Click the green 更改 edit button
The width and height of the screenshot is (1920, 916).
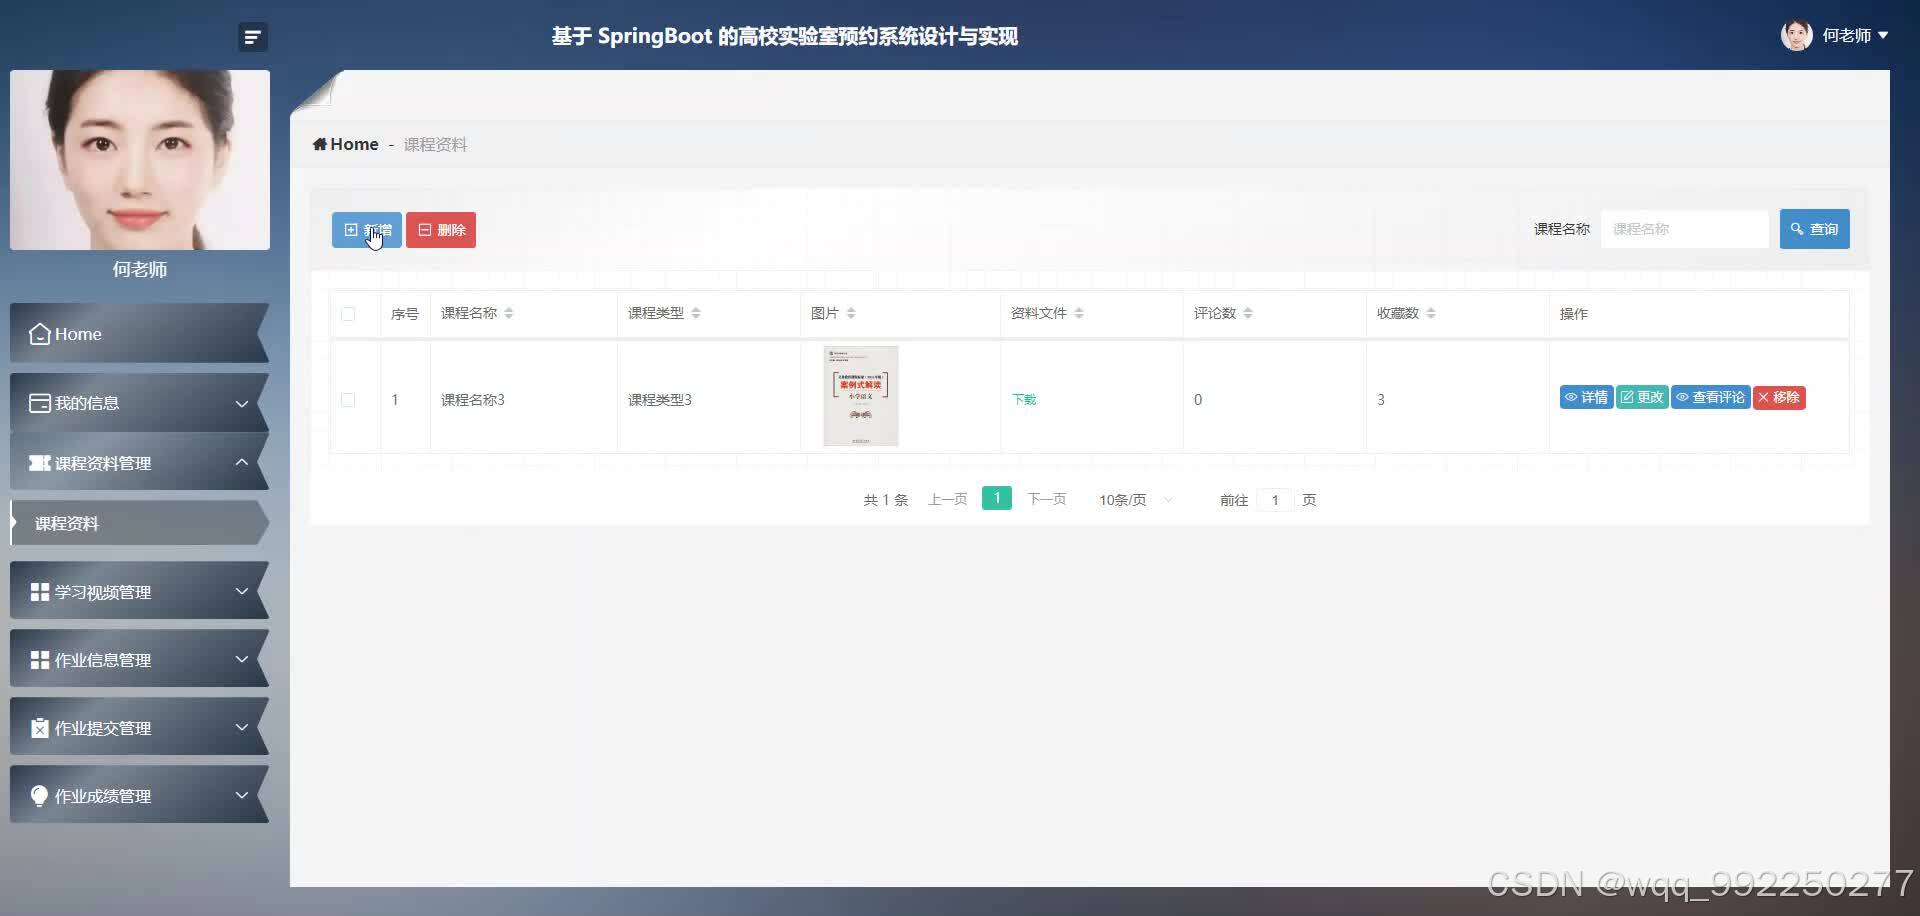pyautogui.click(x=1642, y=397)
